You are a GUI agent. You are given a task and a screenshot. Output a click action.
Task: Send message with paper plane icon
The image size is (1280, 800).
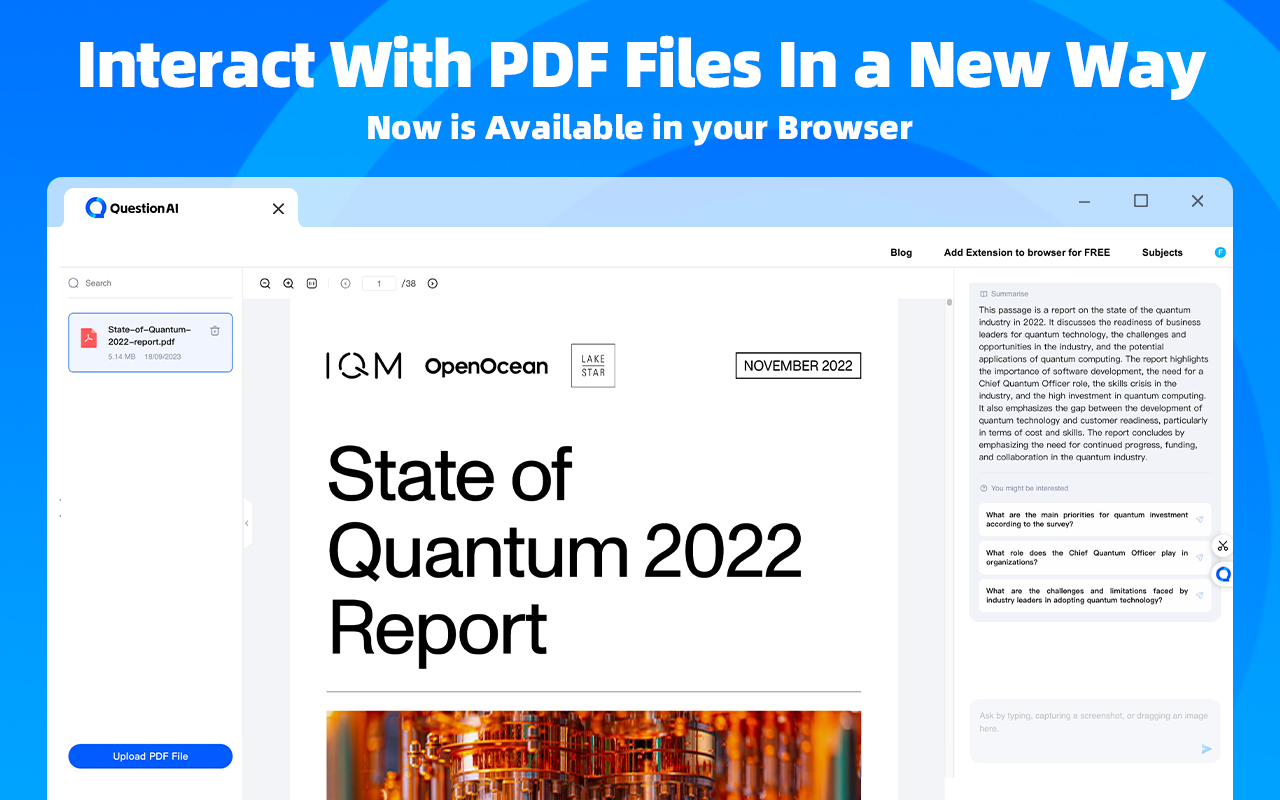coord(1206,749)
